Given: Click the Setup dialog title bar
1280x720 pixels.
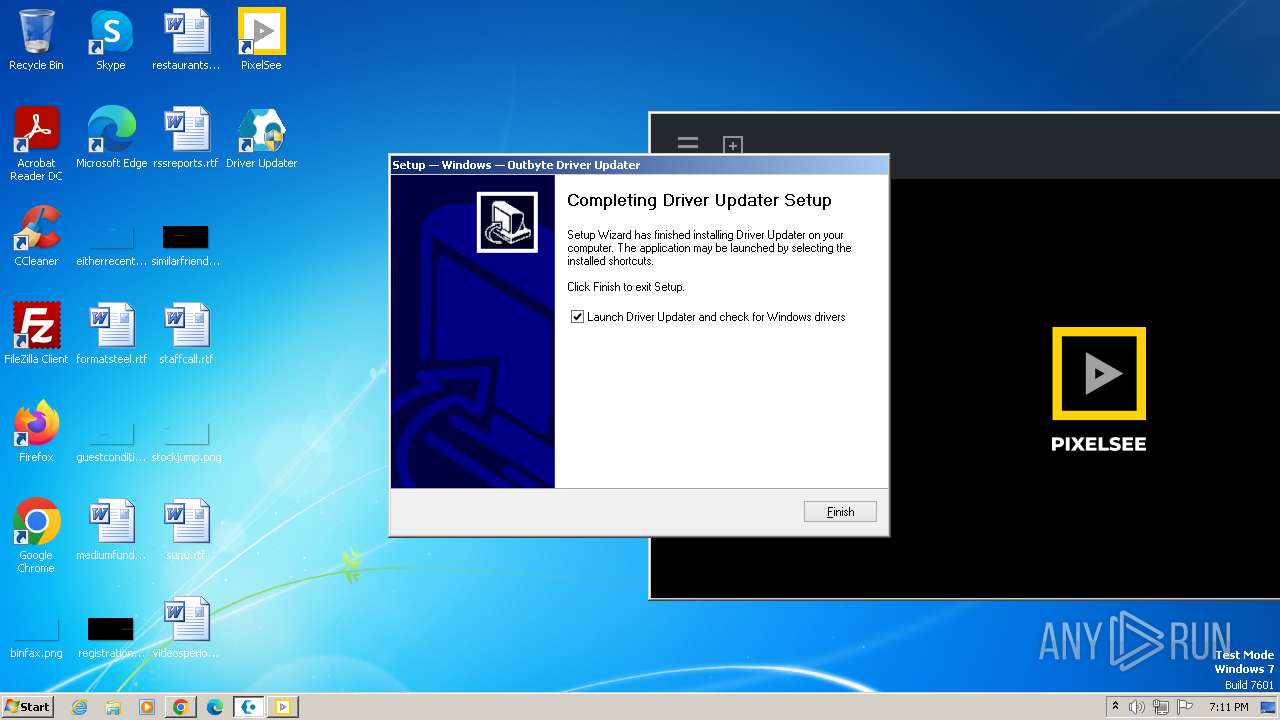Looking at the screenshot, I should pos(638,165).
